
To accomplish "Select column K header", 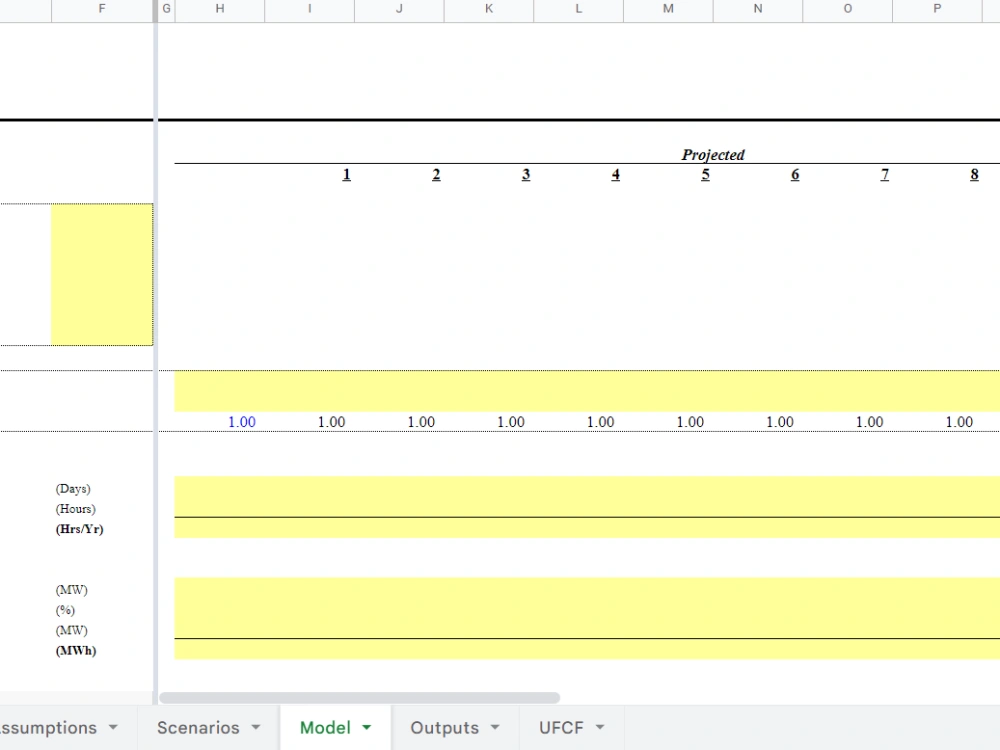I will point(488,10).
